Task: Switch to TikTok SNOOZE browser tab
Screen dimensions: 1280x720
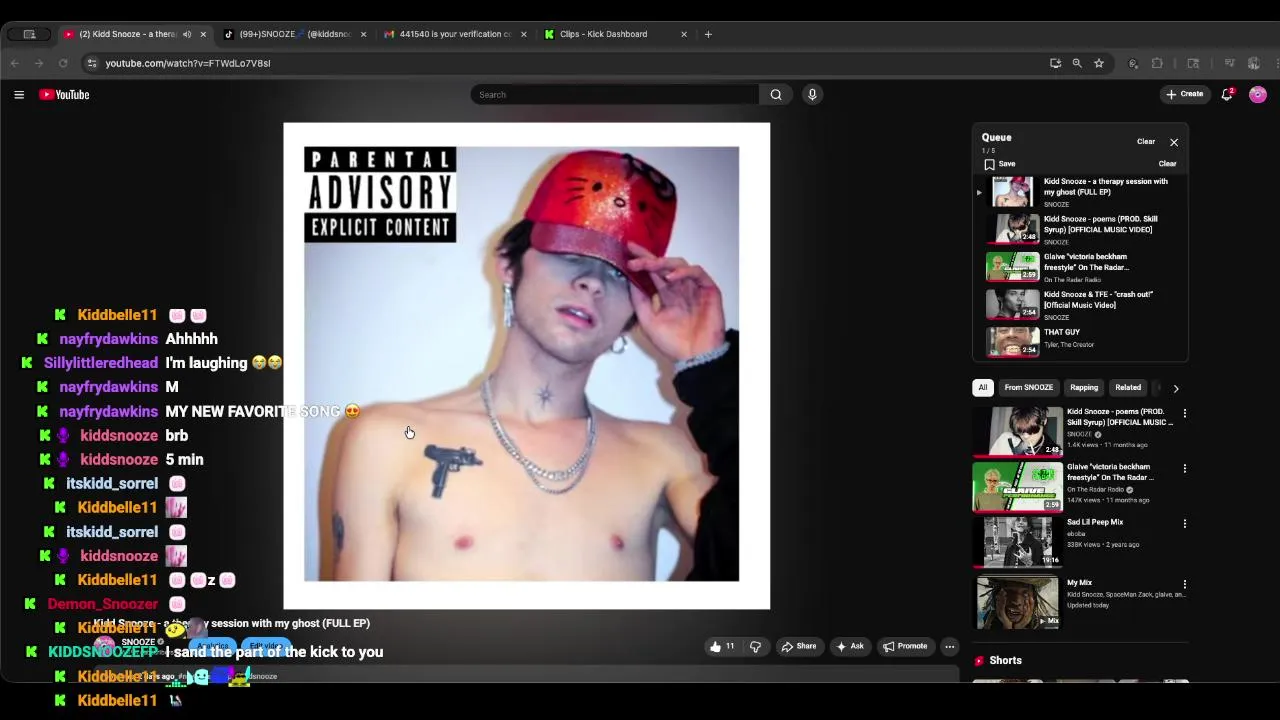Action: 295,34
